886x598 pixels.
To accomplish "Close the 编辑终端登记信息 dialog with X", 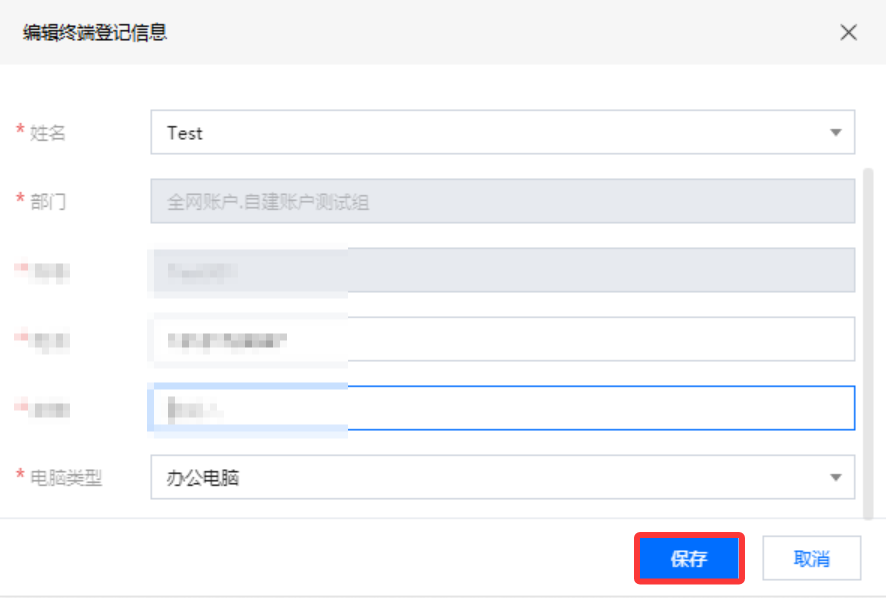I will click(848, 32).
